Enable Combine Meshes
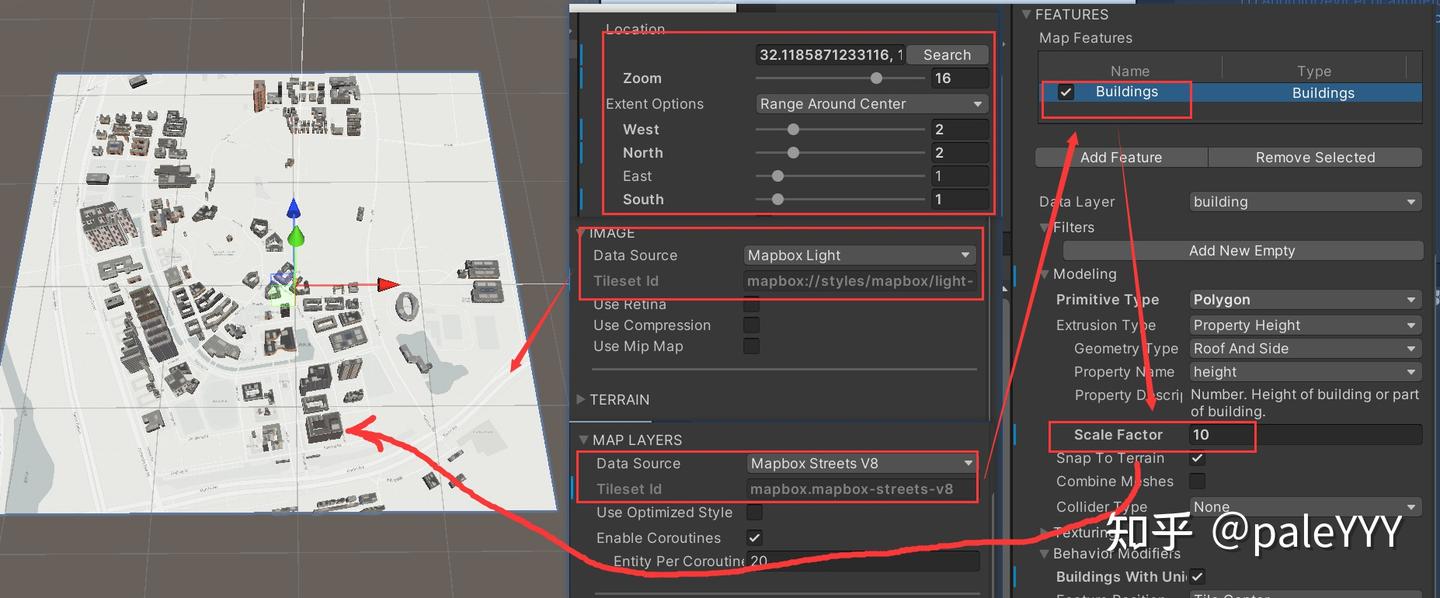The height and width of the screenshot is (598, 1440). click(x=1196, y=481)
